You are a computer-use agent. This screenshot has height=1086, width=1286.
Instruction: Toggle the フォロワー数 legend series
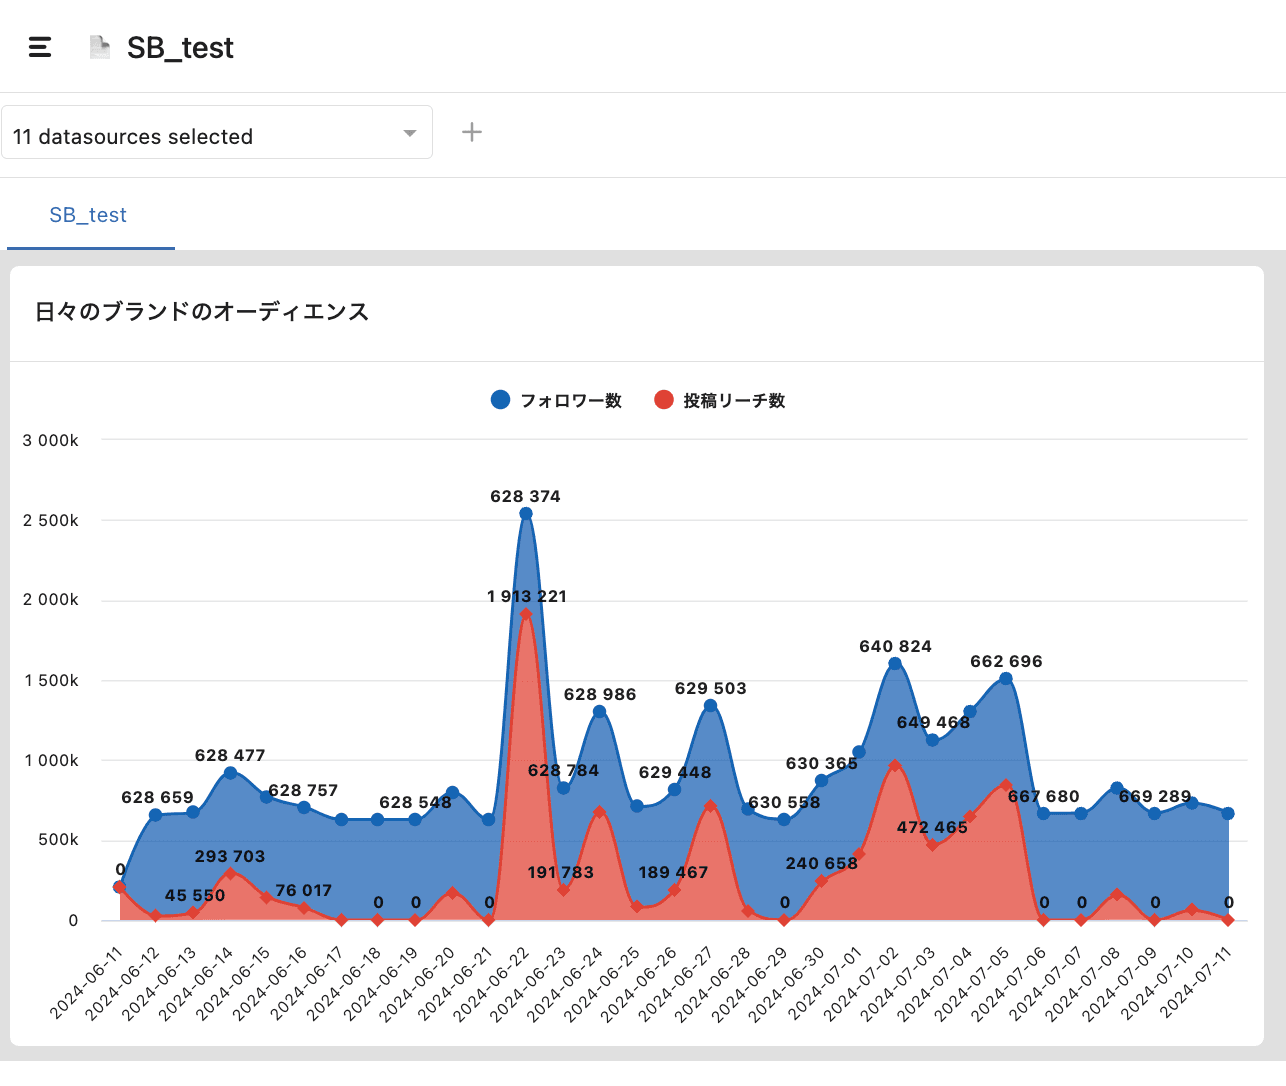tap(571, 400)
